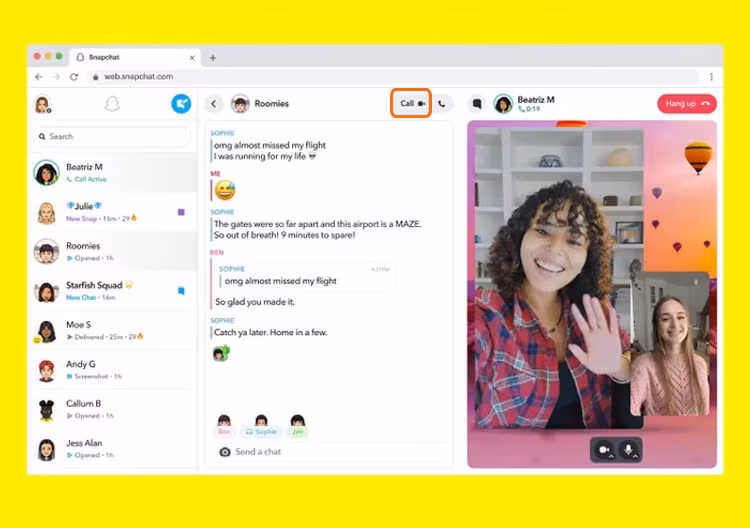
Task: Open camera icon beside Send a chat
Action: point(224,452)
